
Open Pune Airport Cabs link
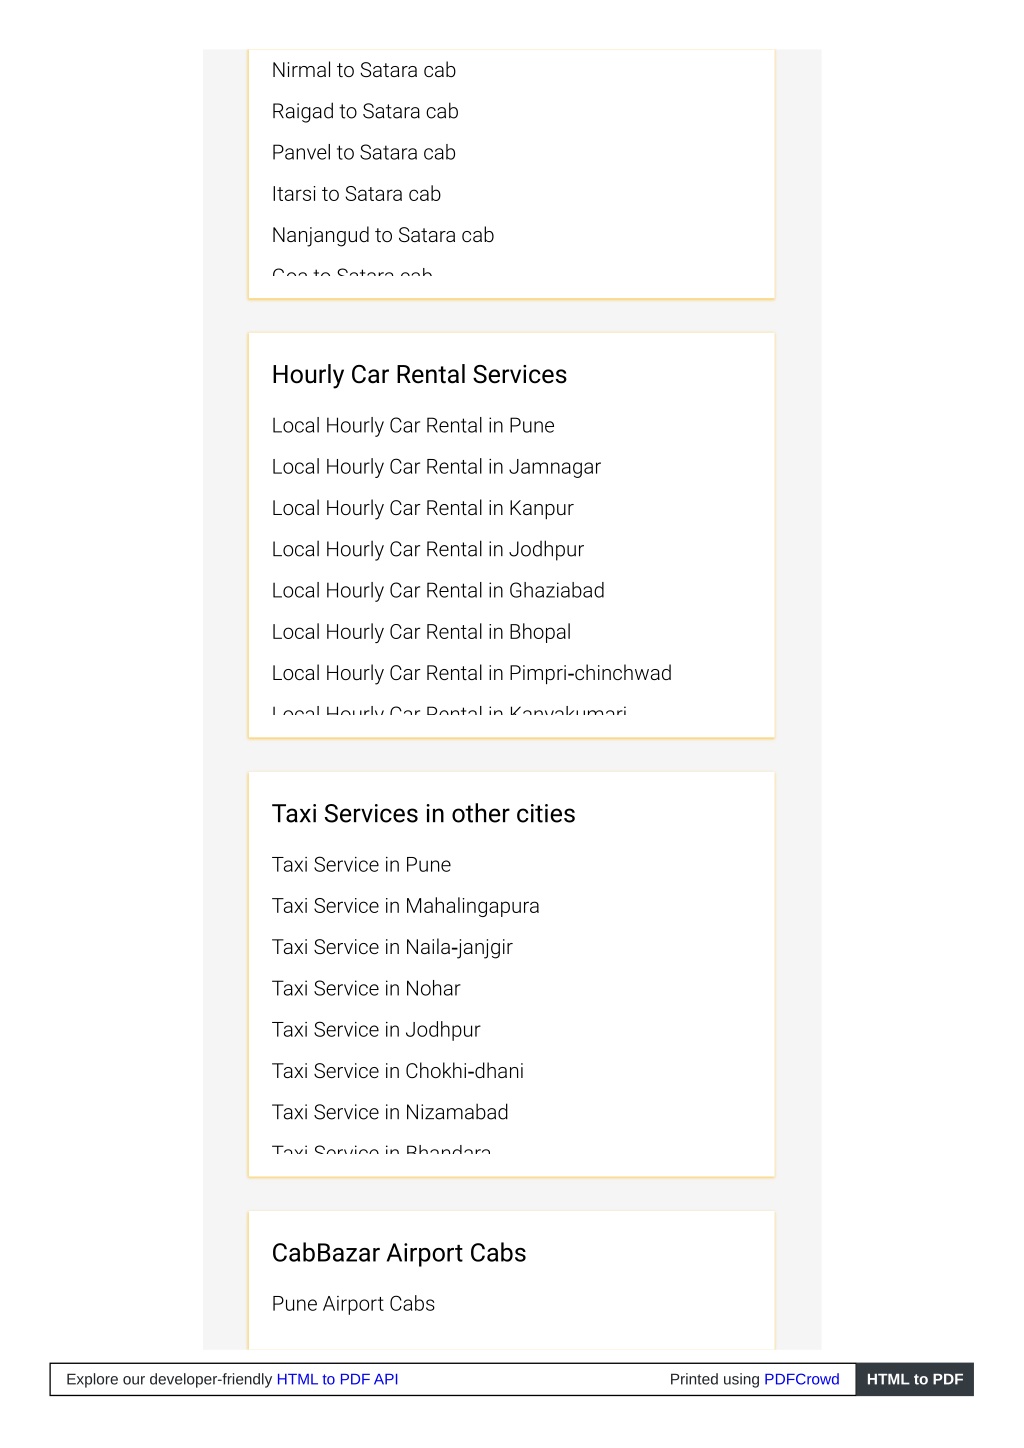tap(353, 1304)
